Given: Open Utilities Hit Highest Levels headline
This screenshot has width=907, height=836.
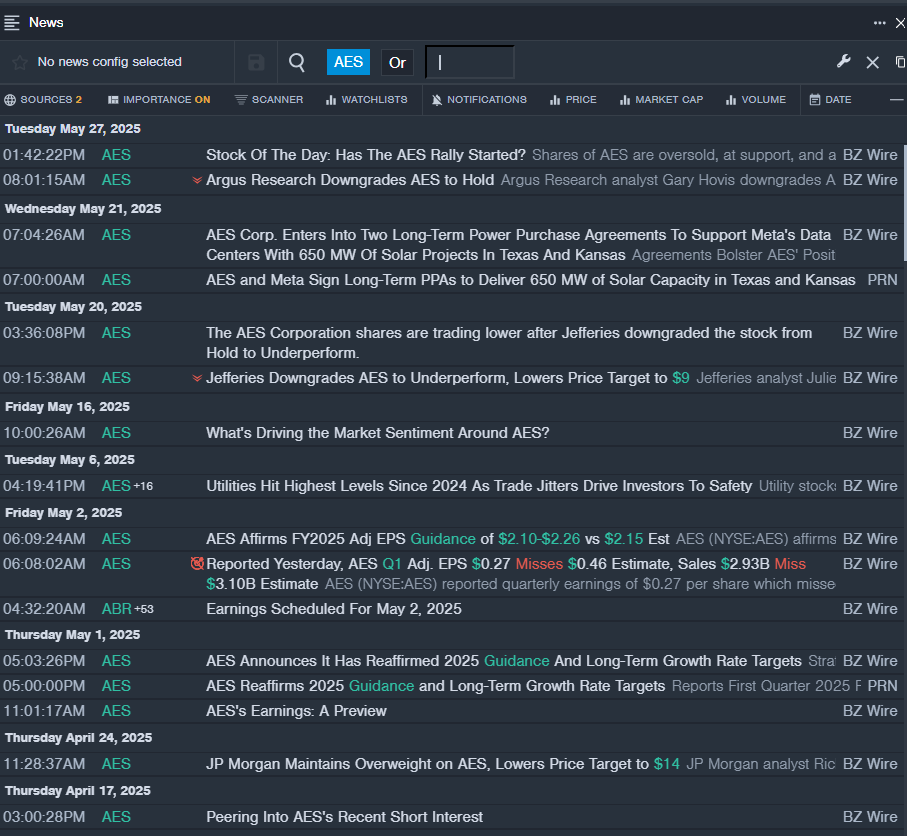Looking at the screenshot, I should tap(479, 486).
